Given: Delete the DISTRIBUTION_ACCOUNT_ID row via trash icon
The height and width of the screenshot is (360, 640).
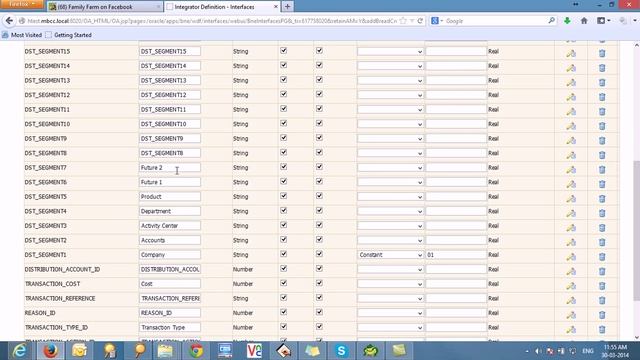Looking at the screenshot, I should pyautogui.click(x=602, y=271).
